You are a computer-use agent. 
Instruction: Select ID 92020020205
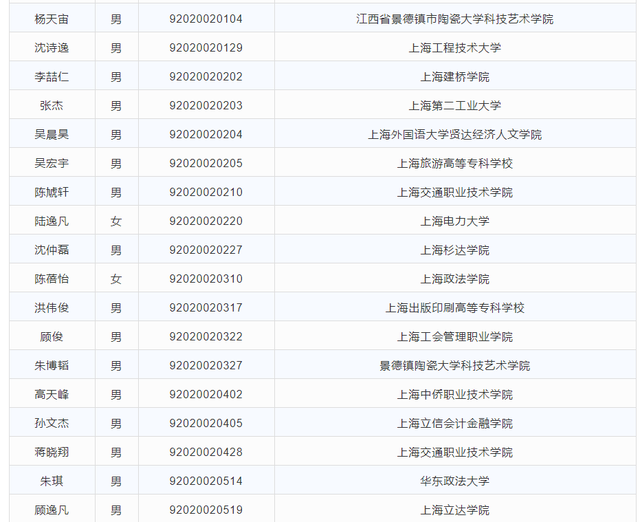(x=206, y=164)
